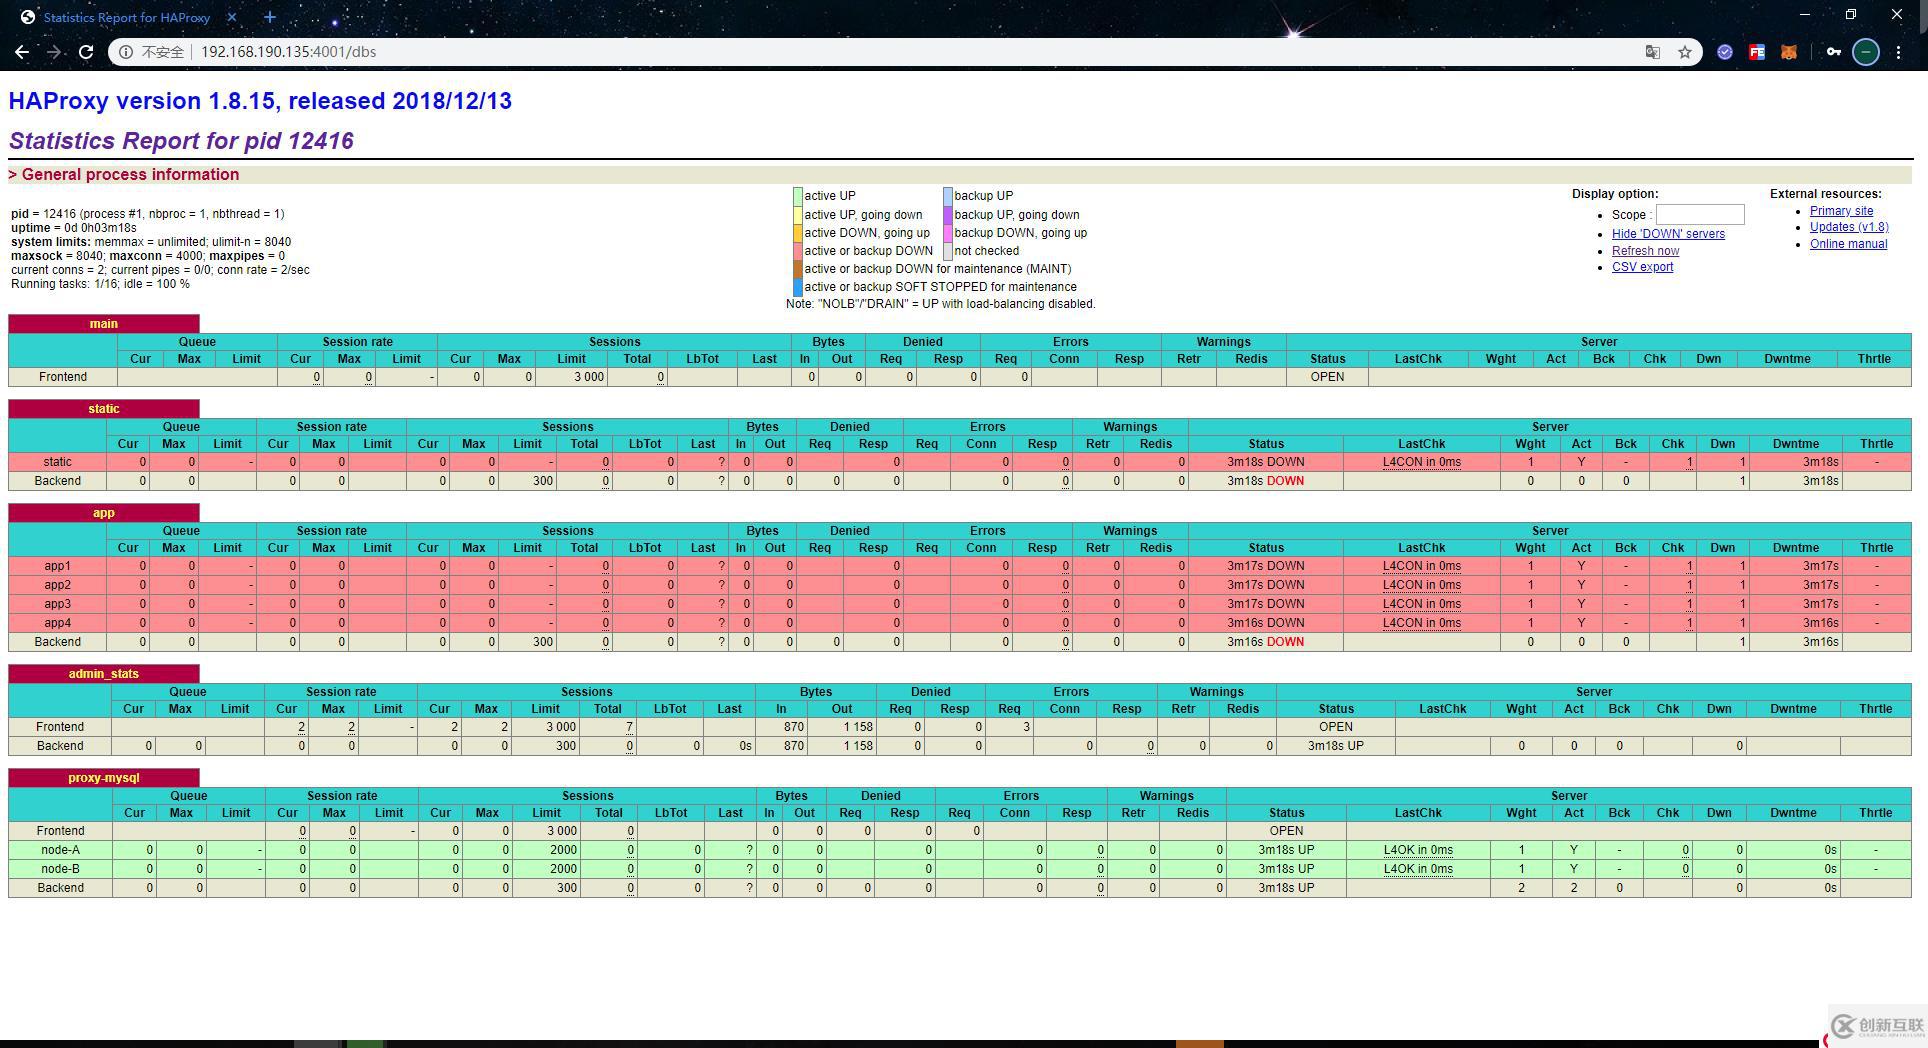Image resolution: width=1928 pixels, height=1048 pixels.
Task: Click the Refresh now link
Action: [1645, 251]
